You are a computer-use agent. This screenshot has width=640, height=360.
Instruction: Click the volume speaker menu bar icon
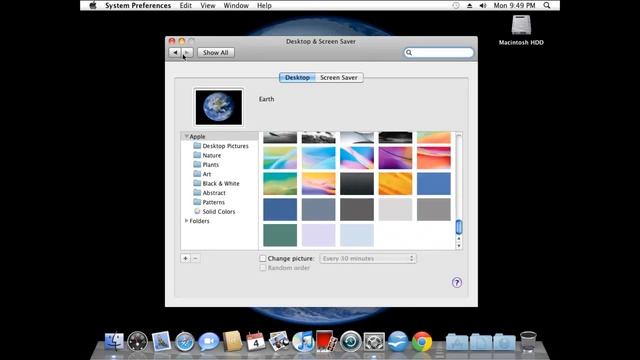(483, 6)
